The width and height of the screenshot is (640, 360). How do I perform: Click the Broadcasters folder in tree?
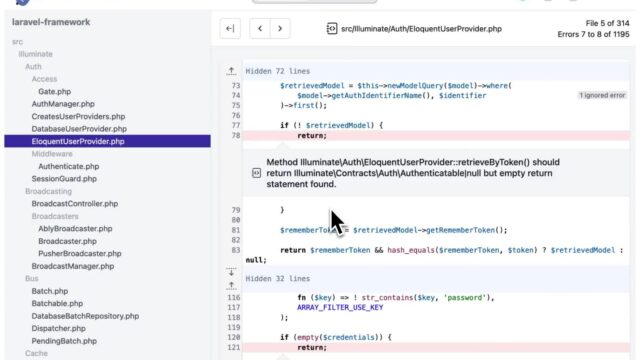pos(55,216)
